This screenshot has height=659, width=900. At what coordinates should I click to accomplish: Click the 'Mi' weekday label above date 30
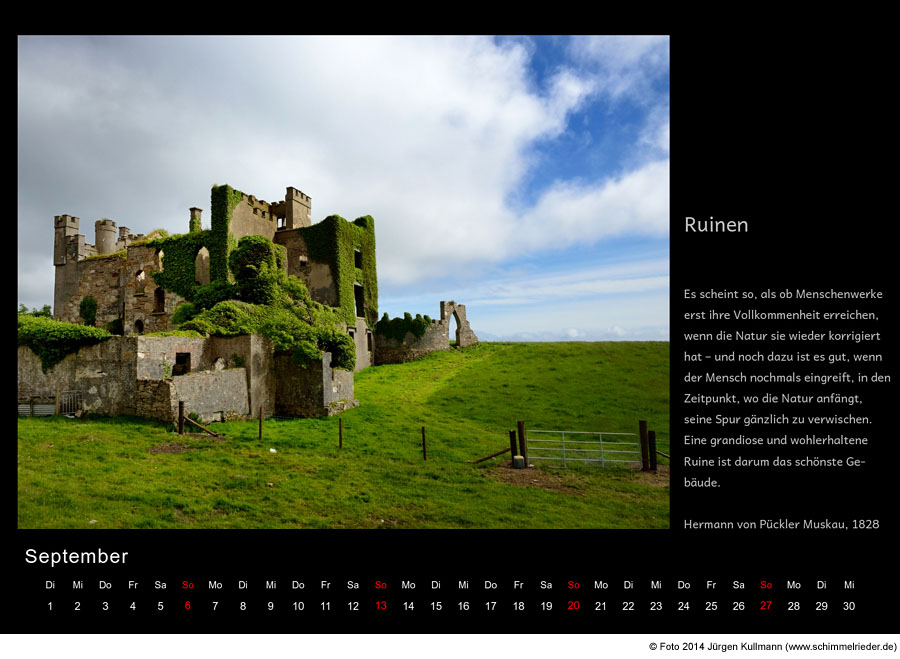849,585
